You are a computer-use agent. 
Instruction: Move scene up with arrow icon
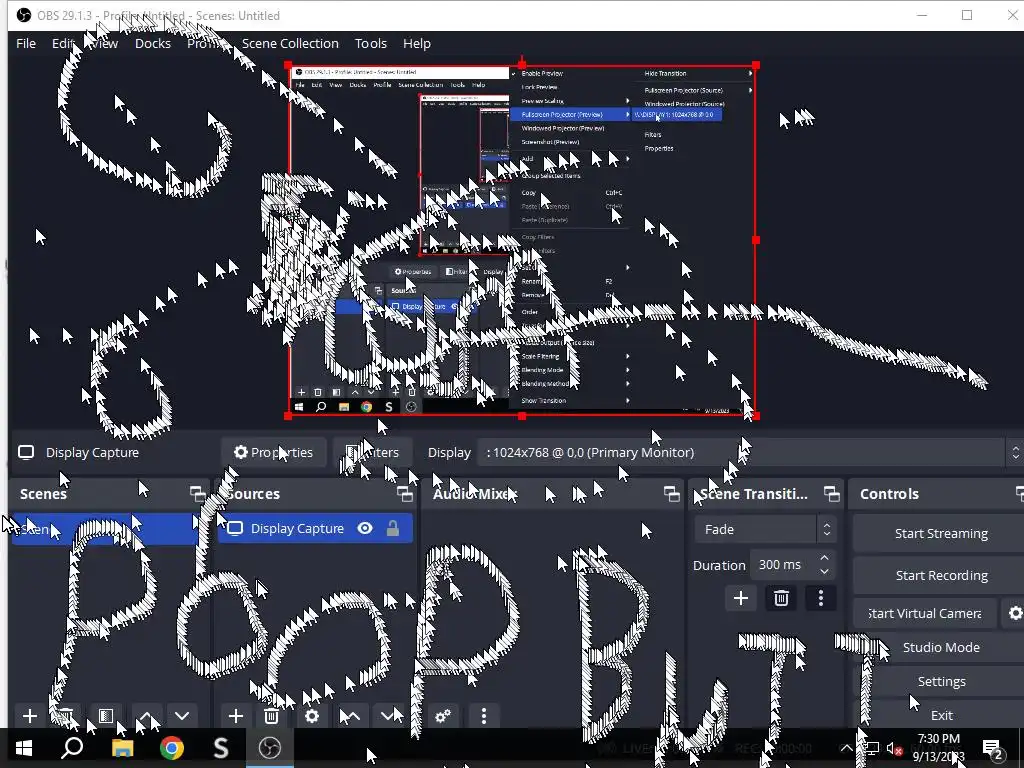[x=146, y=716]
